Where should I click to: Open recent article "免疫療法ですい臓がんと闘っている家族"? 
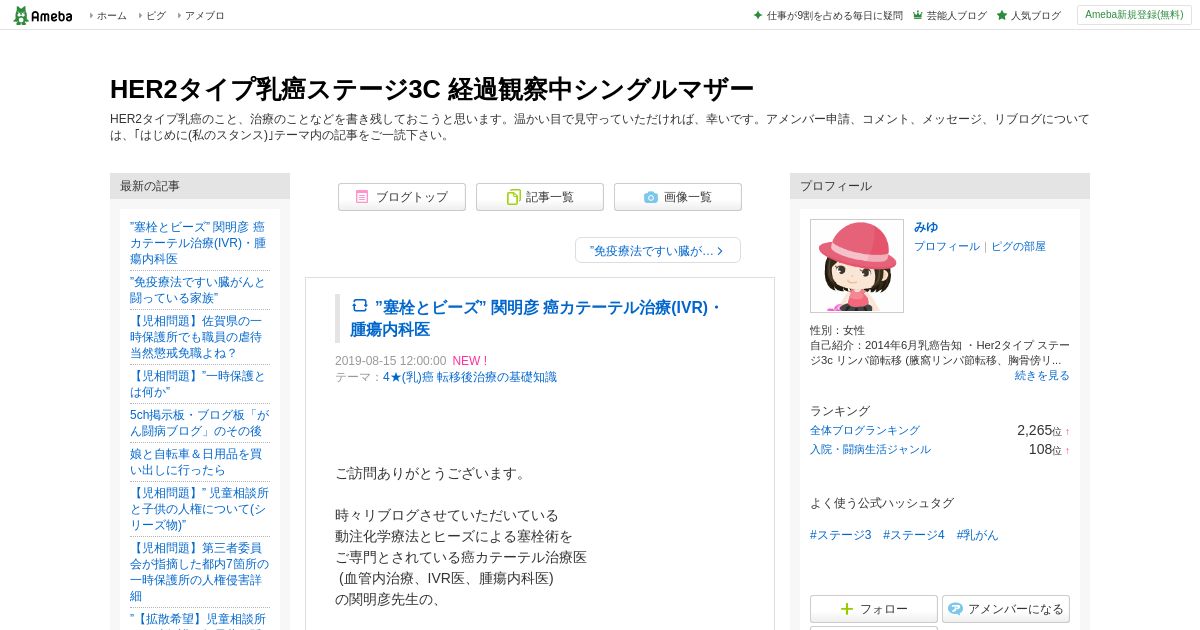tap(198, 290)
